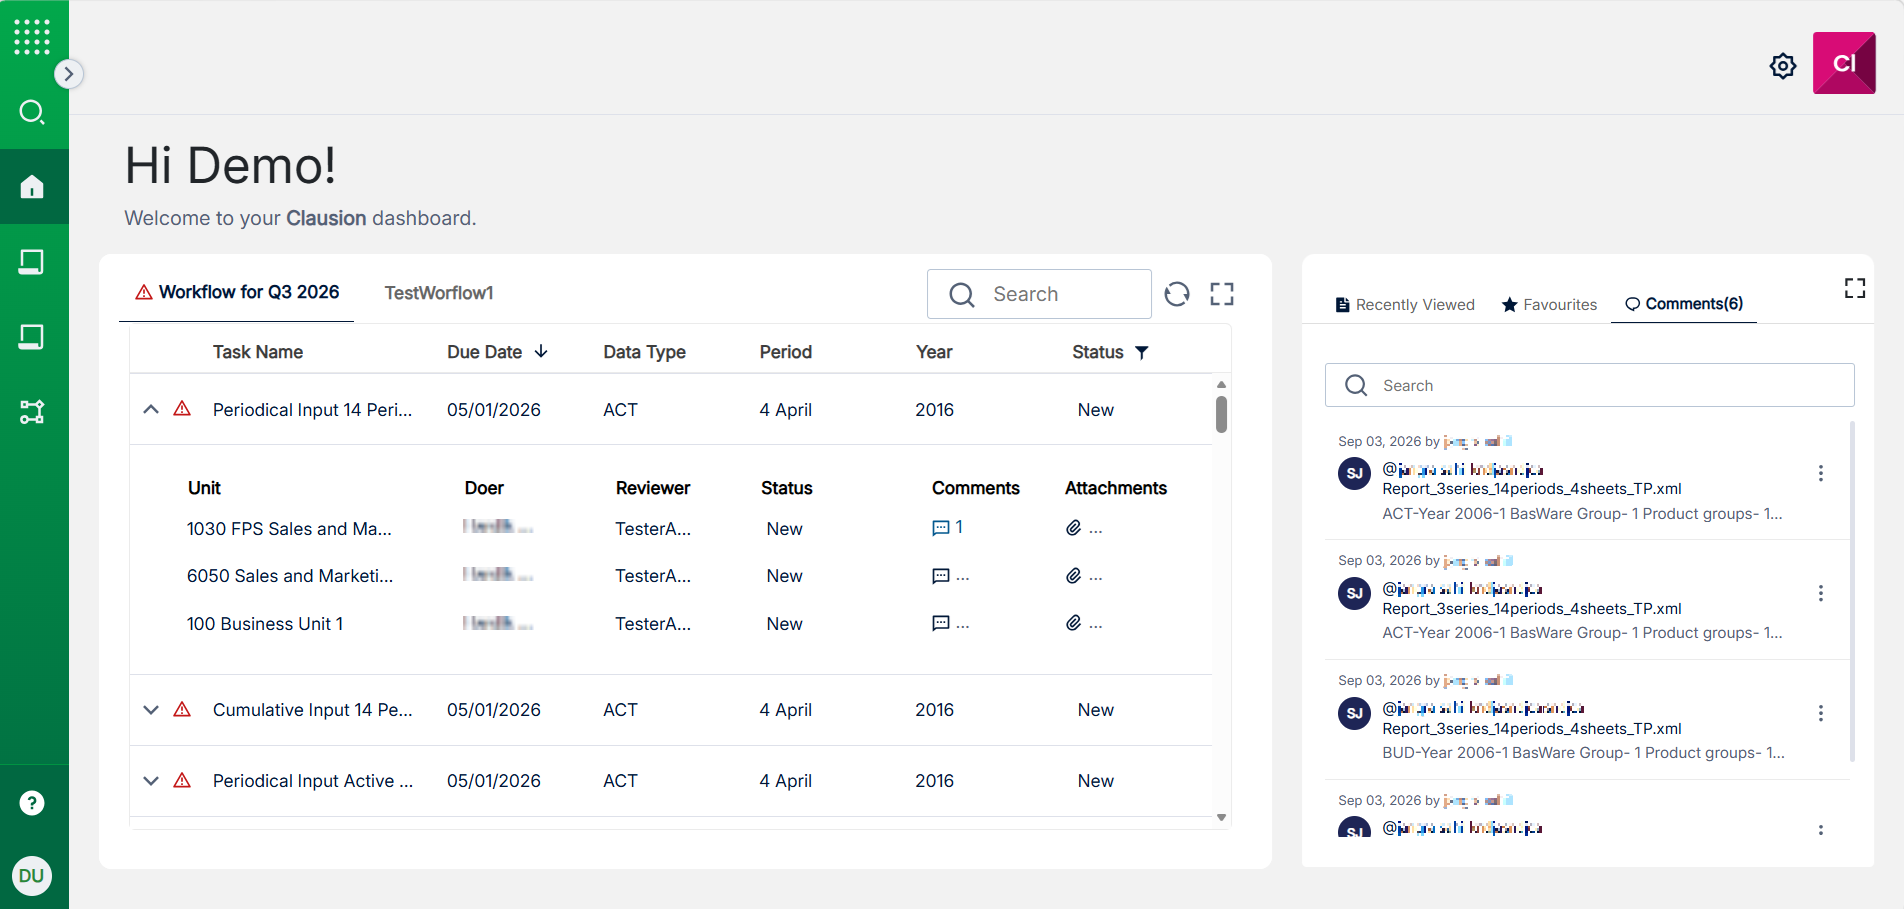Click the Task Name column header
The image size is (1904, 909).
(x=258, y=352)
